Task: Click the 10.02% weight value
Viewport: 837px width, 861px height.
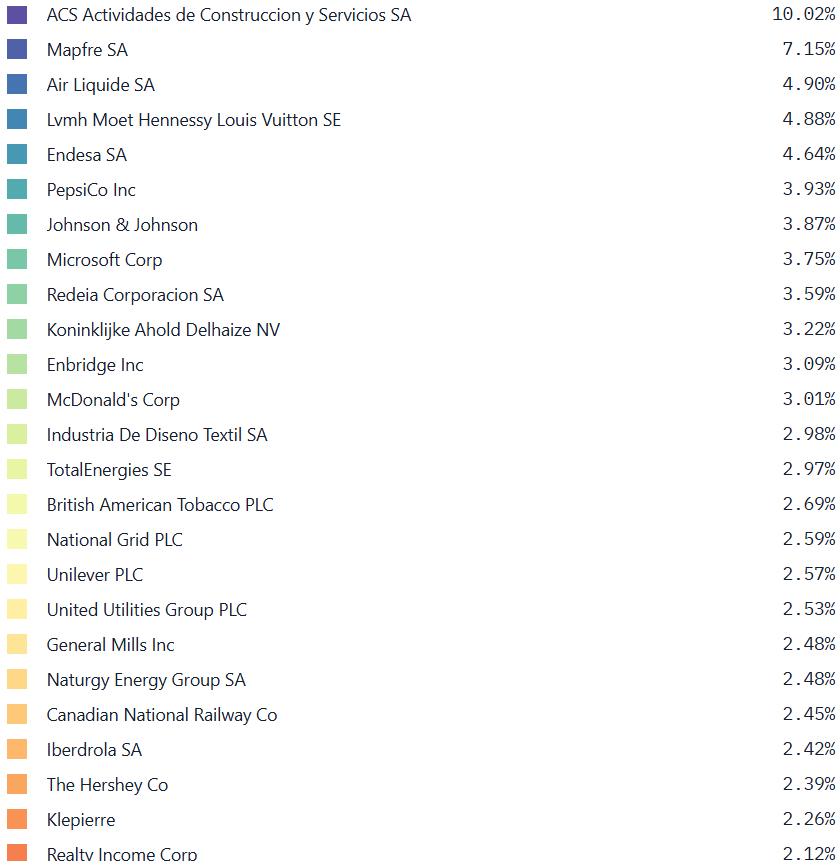Action: 803,14
